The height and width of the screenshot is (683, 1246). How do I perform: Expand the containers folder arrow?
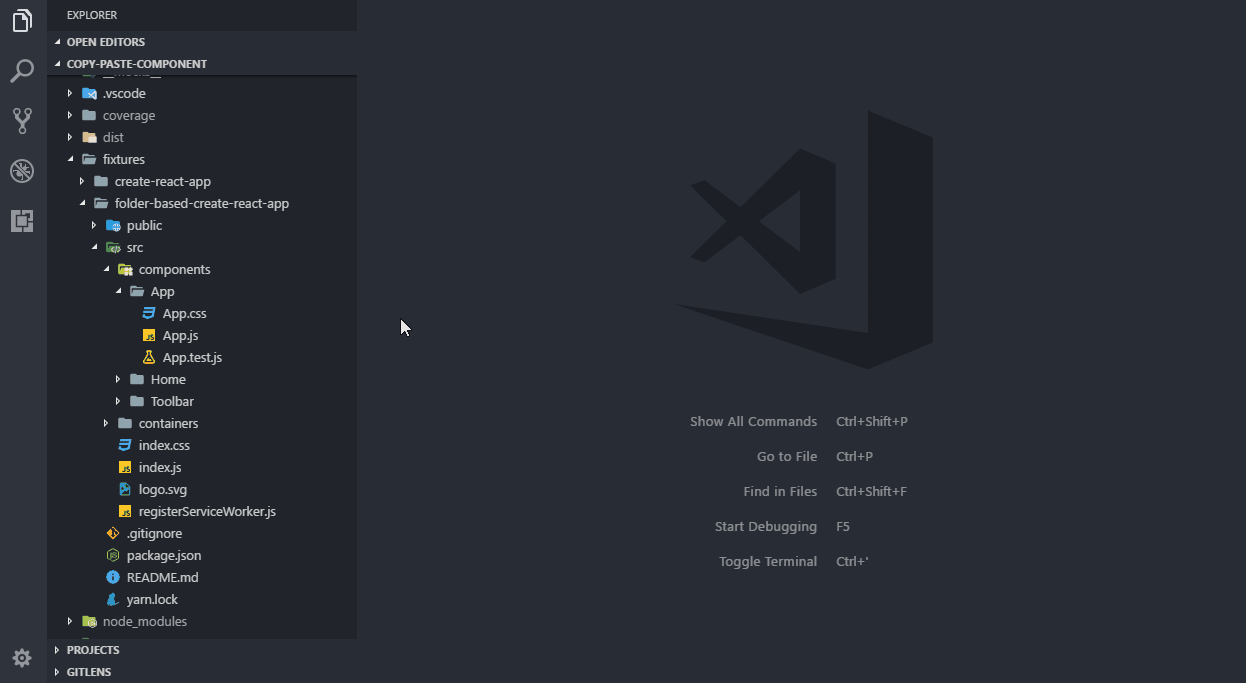click(106, 423)
